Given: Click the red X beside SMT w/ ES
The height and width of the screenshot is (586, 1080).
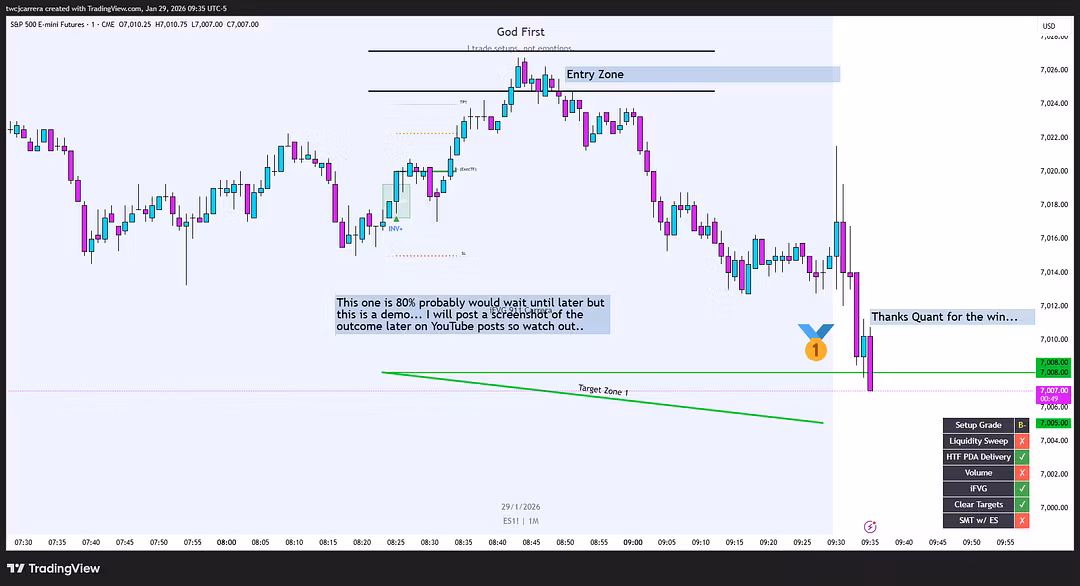Looking at the screenshot, I should pyautogui.click(x=1022, y=520).
